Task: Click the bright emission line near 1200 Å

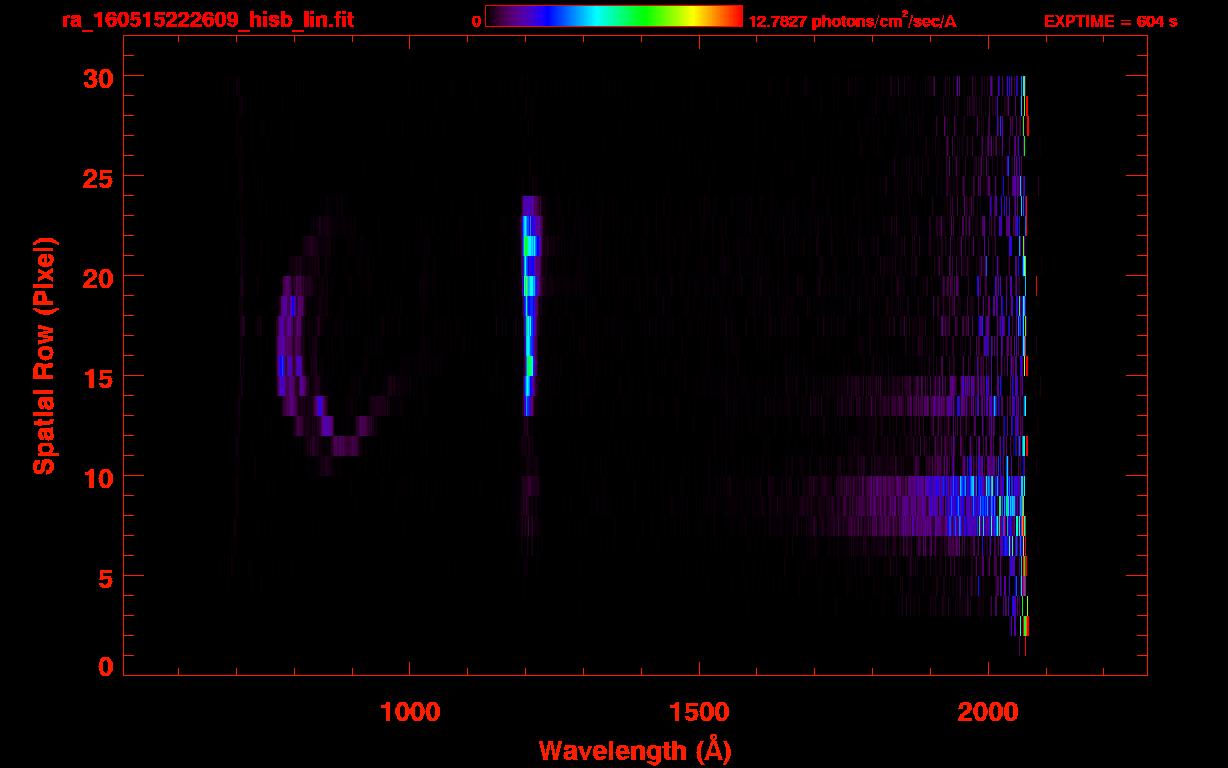Action: click(529, 305)
